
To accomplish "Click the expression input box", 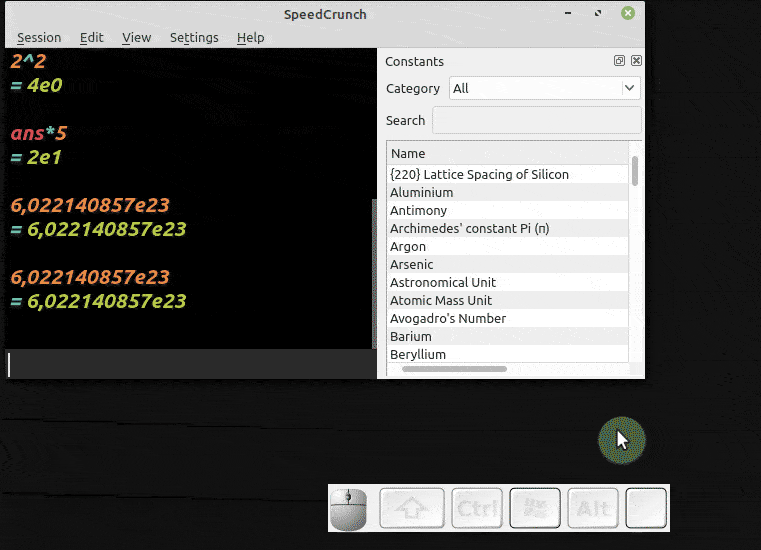I will pyautogui.click(x=191, y=364).
